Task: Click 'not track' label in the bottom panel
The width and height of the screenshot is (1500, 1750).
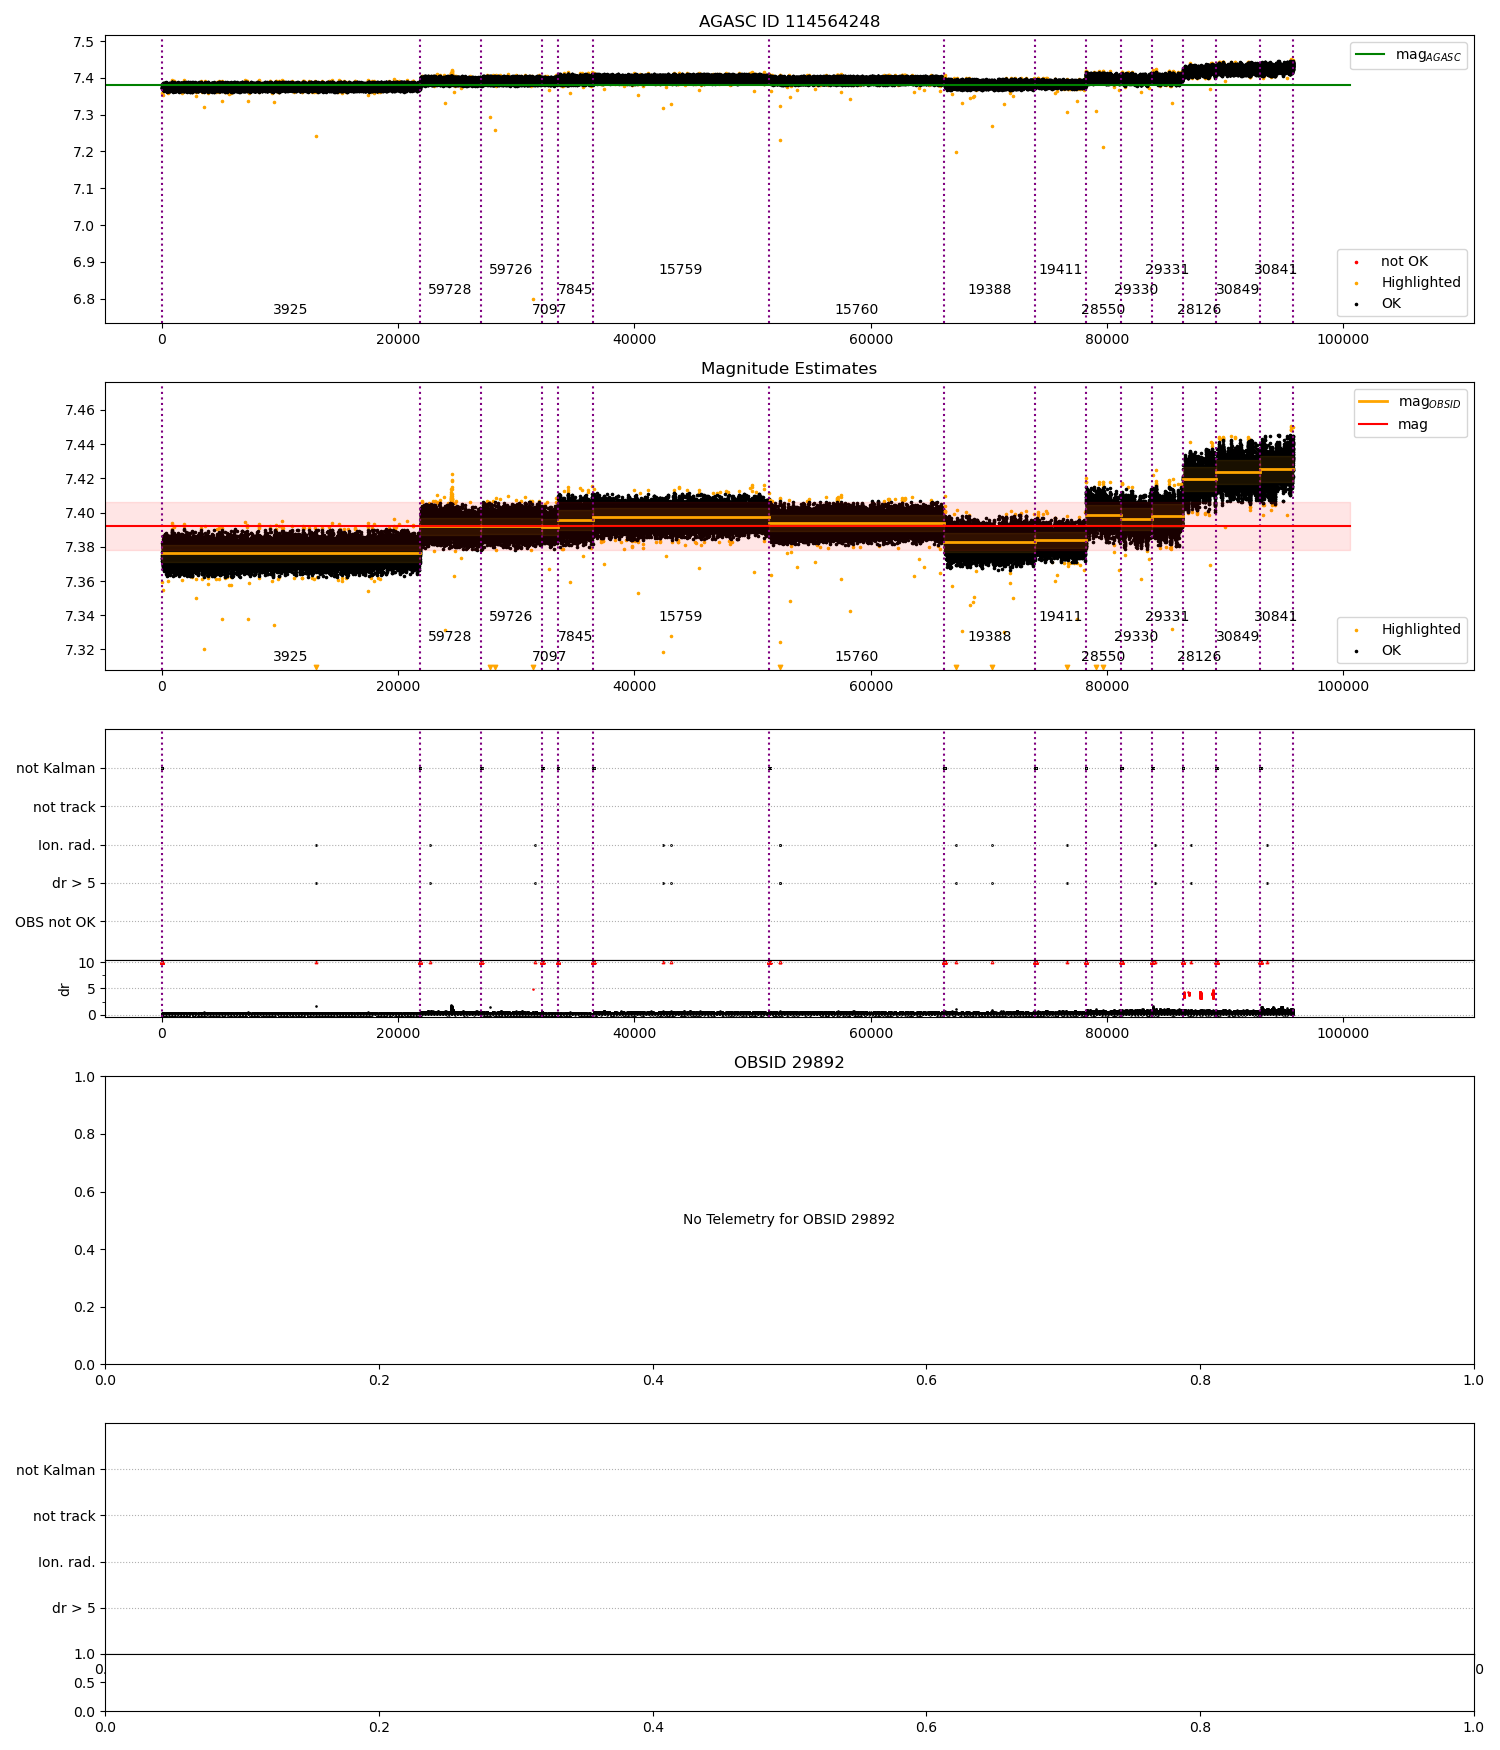Action: coord(64,1516)
